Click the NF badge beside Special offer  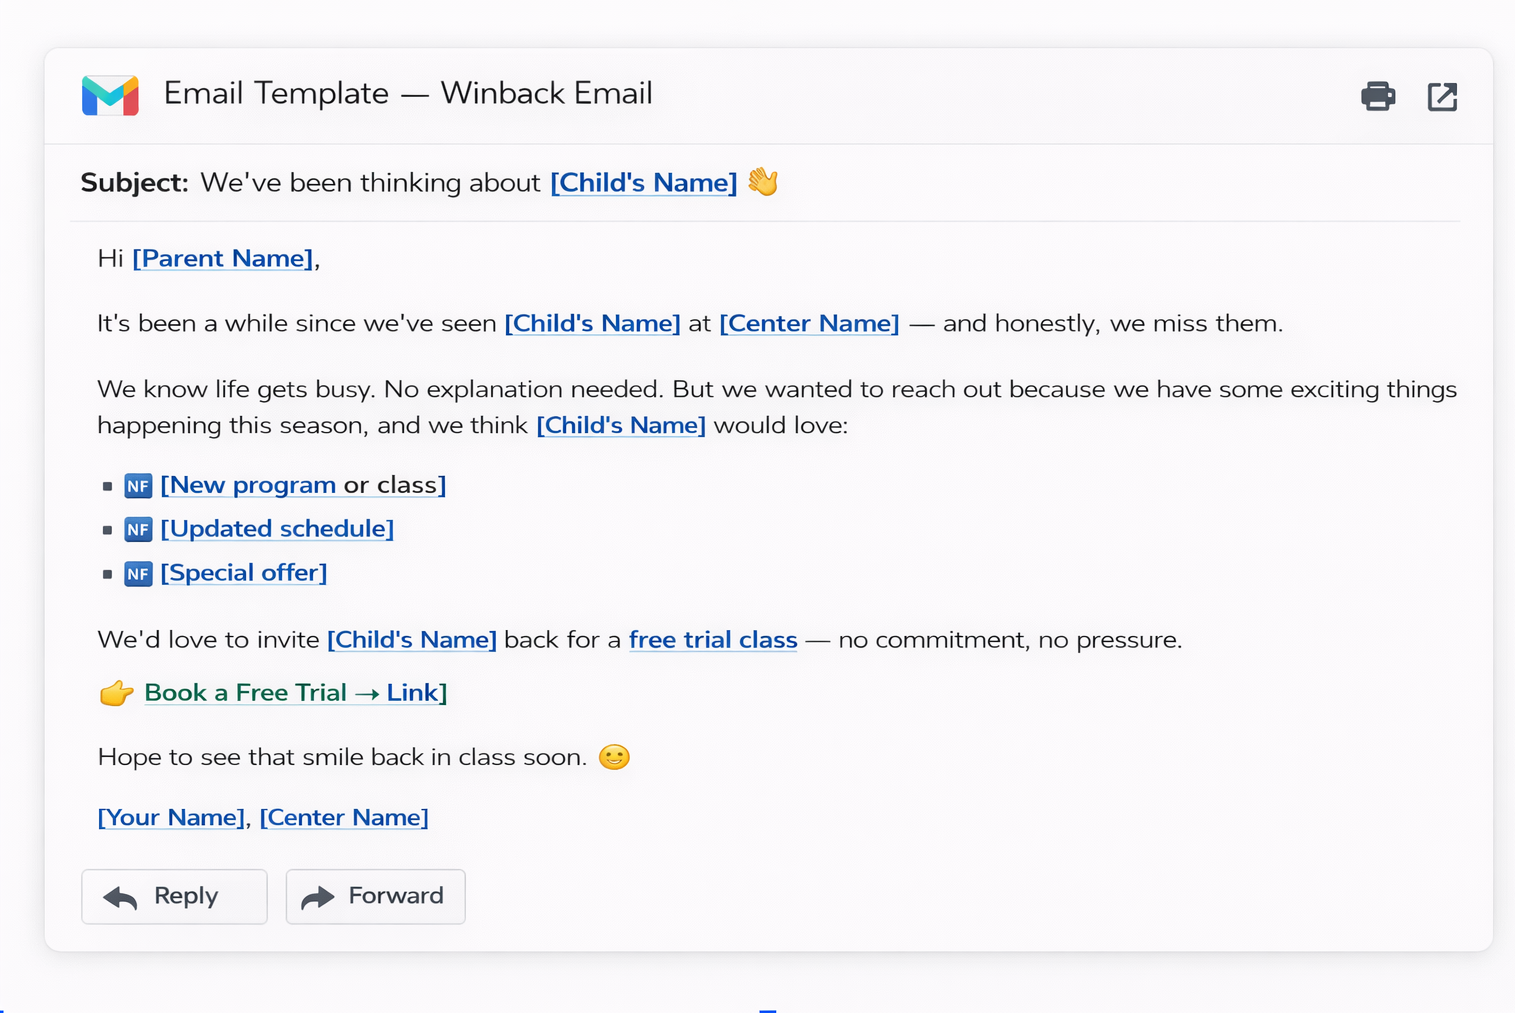click(x=138, y=573)
